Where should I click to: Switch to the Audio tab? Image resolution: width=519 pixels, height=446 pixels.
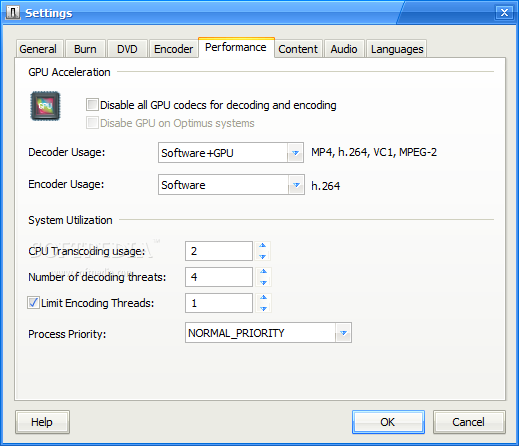pos(344,49)
